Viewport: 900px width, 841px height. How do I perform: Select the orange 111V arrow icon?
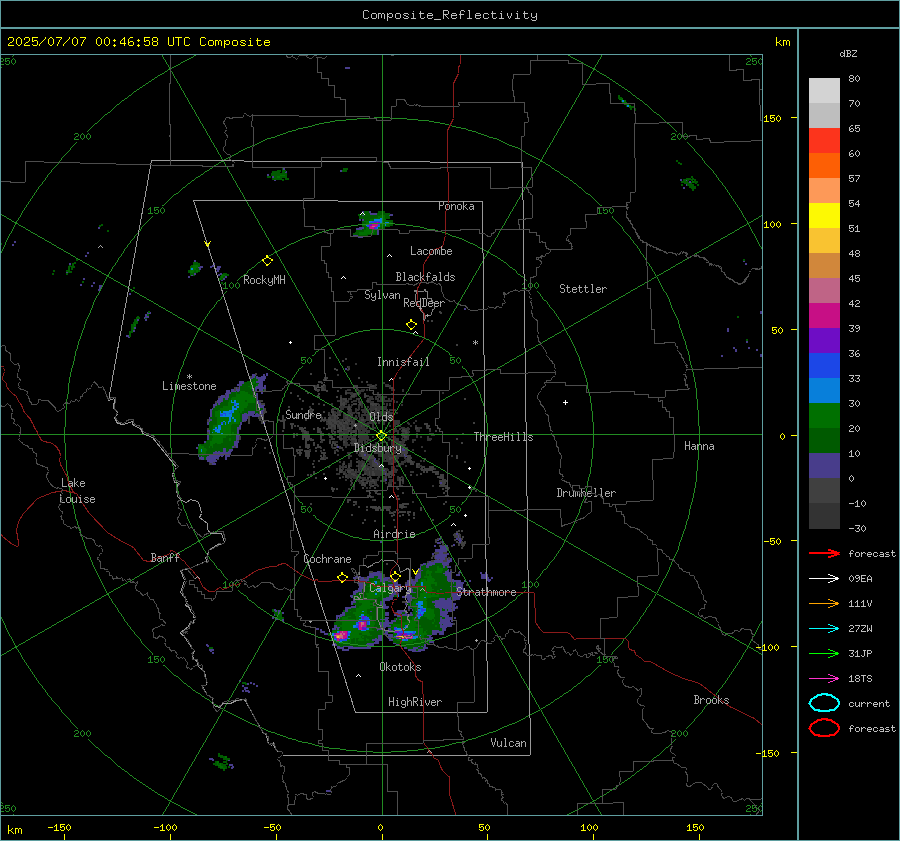[x=824, y=603]
